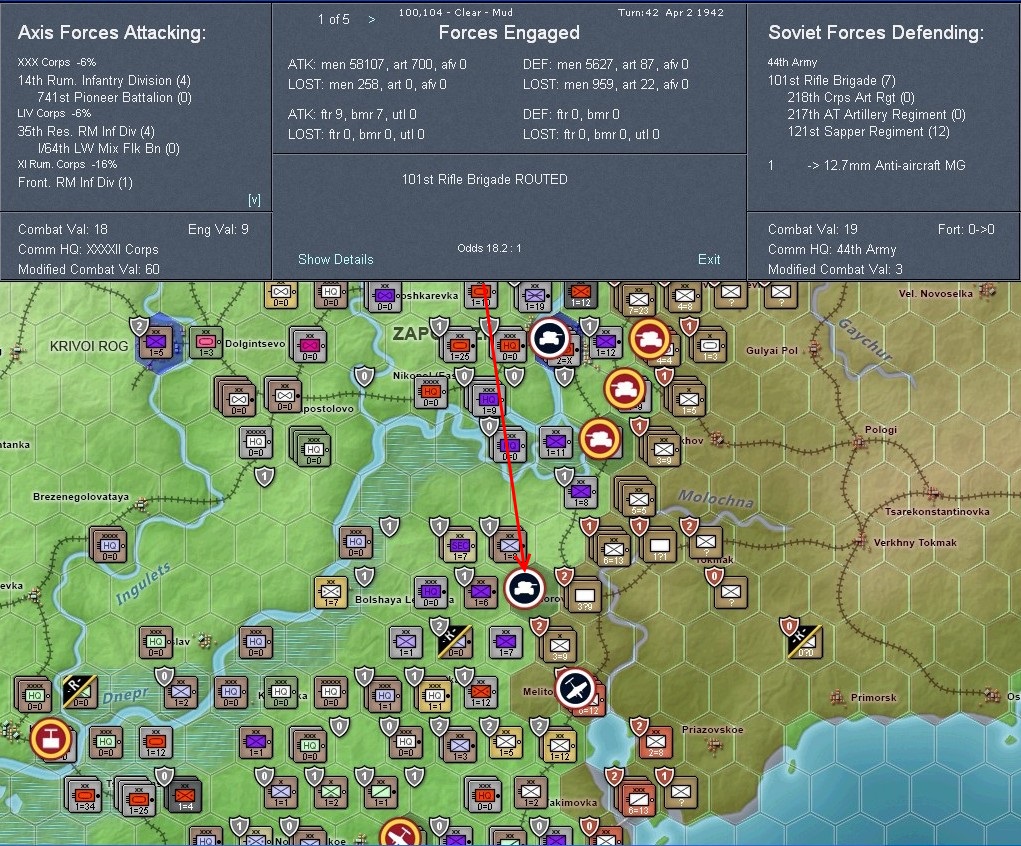
Task: Expand attacking forces list with [v]
Action: [x=254, y=200]
